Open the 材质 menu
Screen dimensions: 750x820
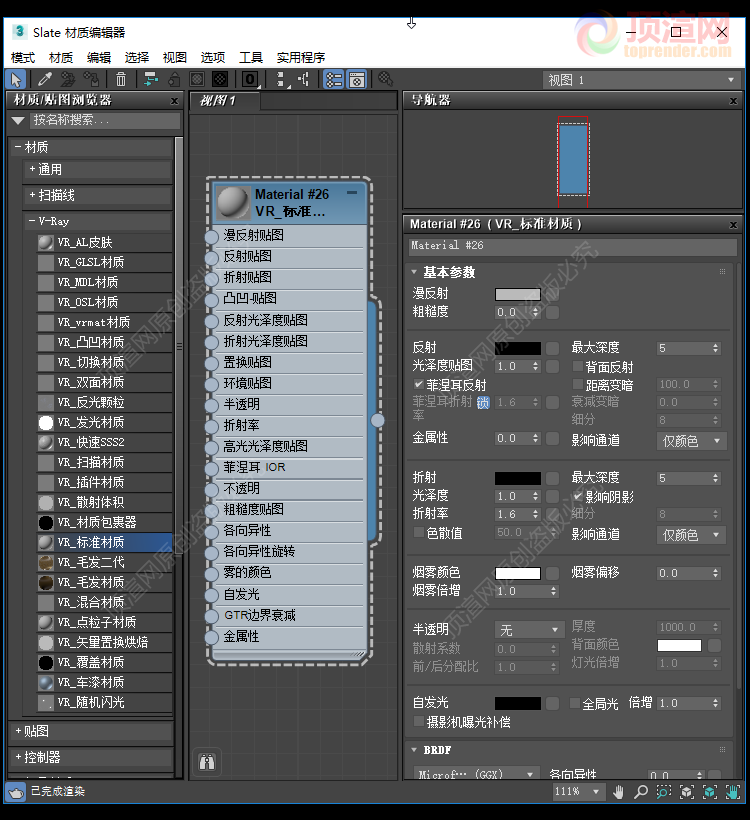pyautogui.click(x=61, y=57)
